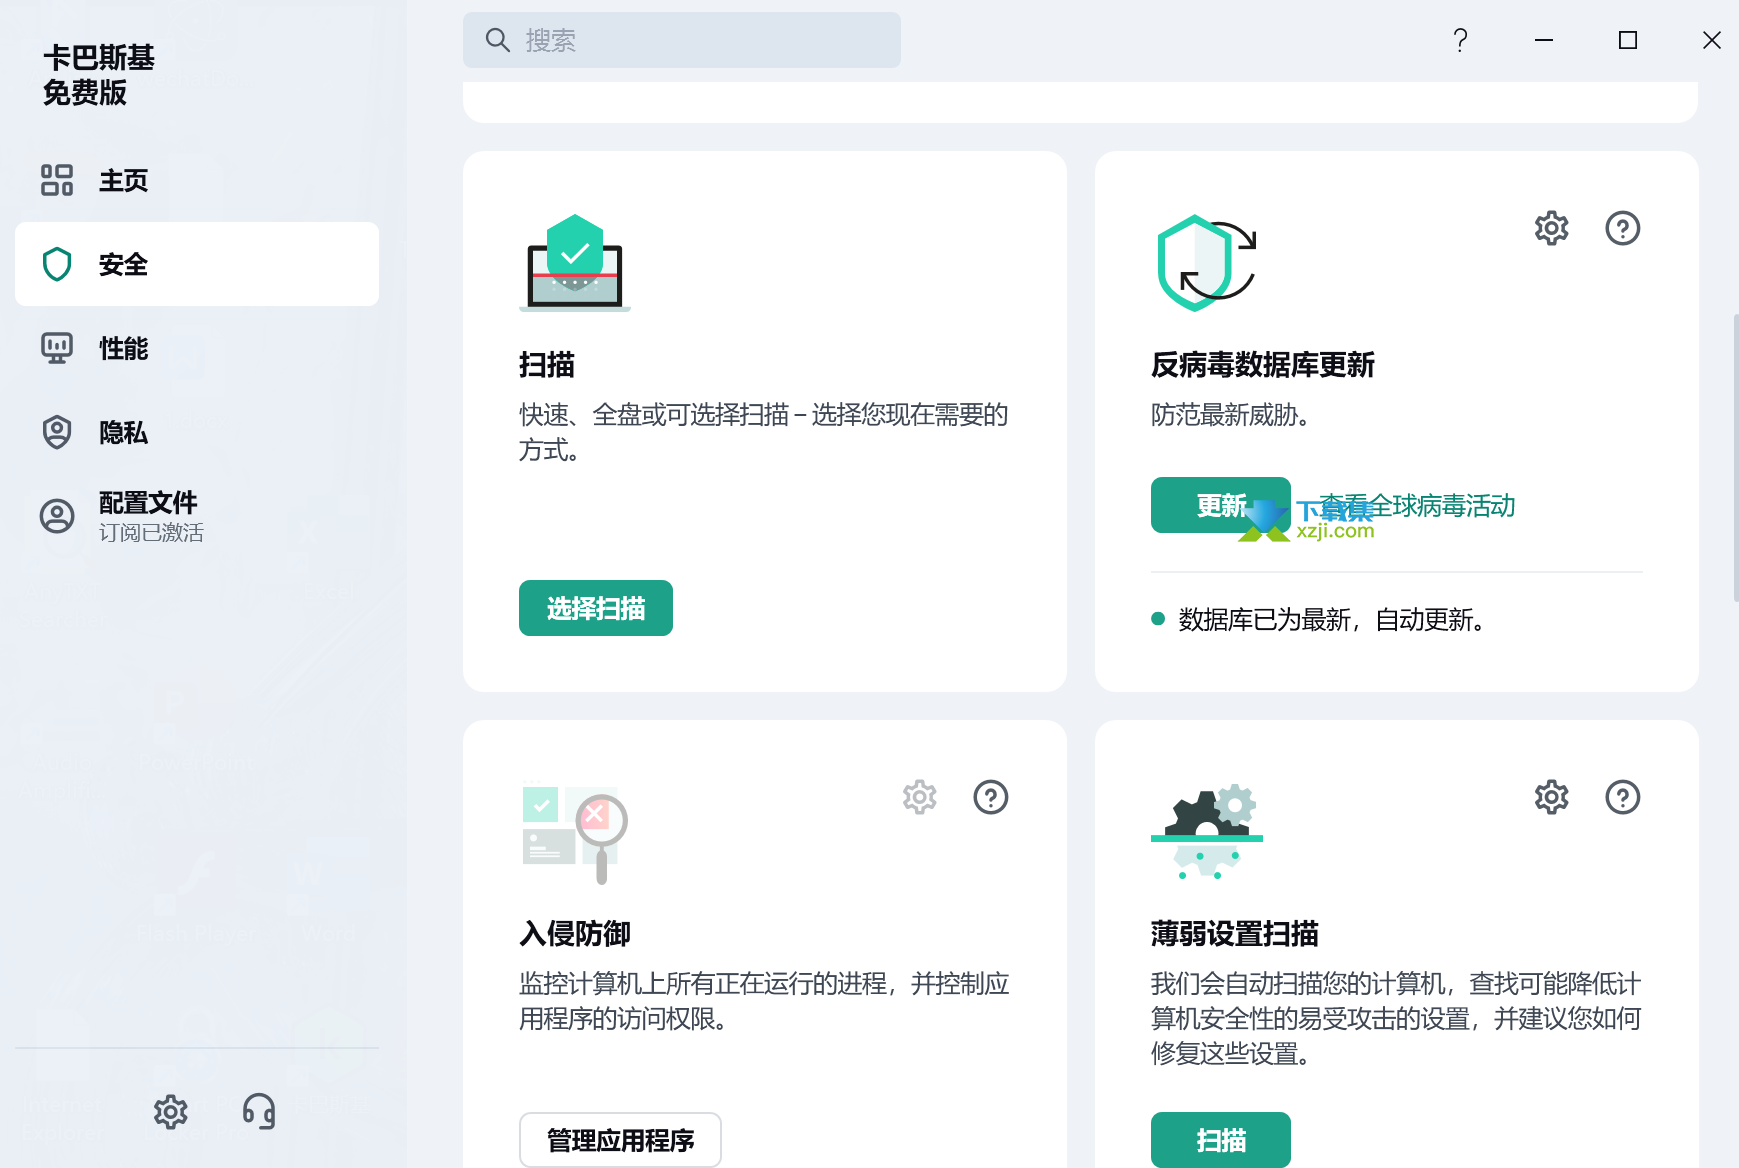Click the privacy shield icon beside 隐私
This screenshot has width=1739, height=1168.
pos(57,432)
